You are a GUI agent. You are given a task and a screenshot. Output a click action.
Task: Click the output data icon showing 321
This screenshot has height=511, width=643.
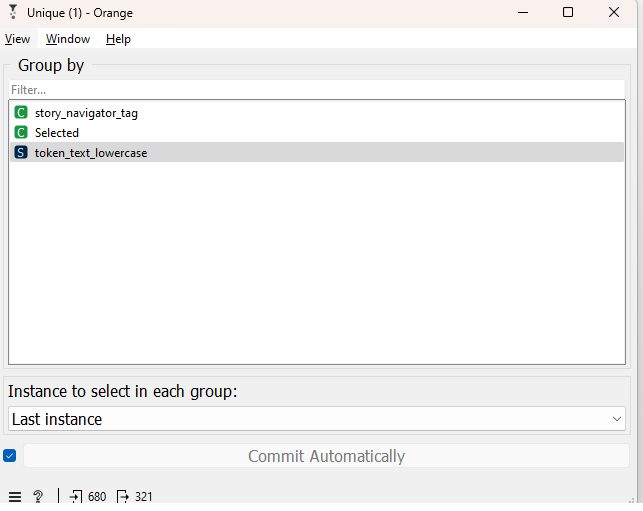tap(122, 497)
